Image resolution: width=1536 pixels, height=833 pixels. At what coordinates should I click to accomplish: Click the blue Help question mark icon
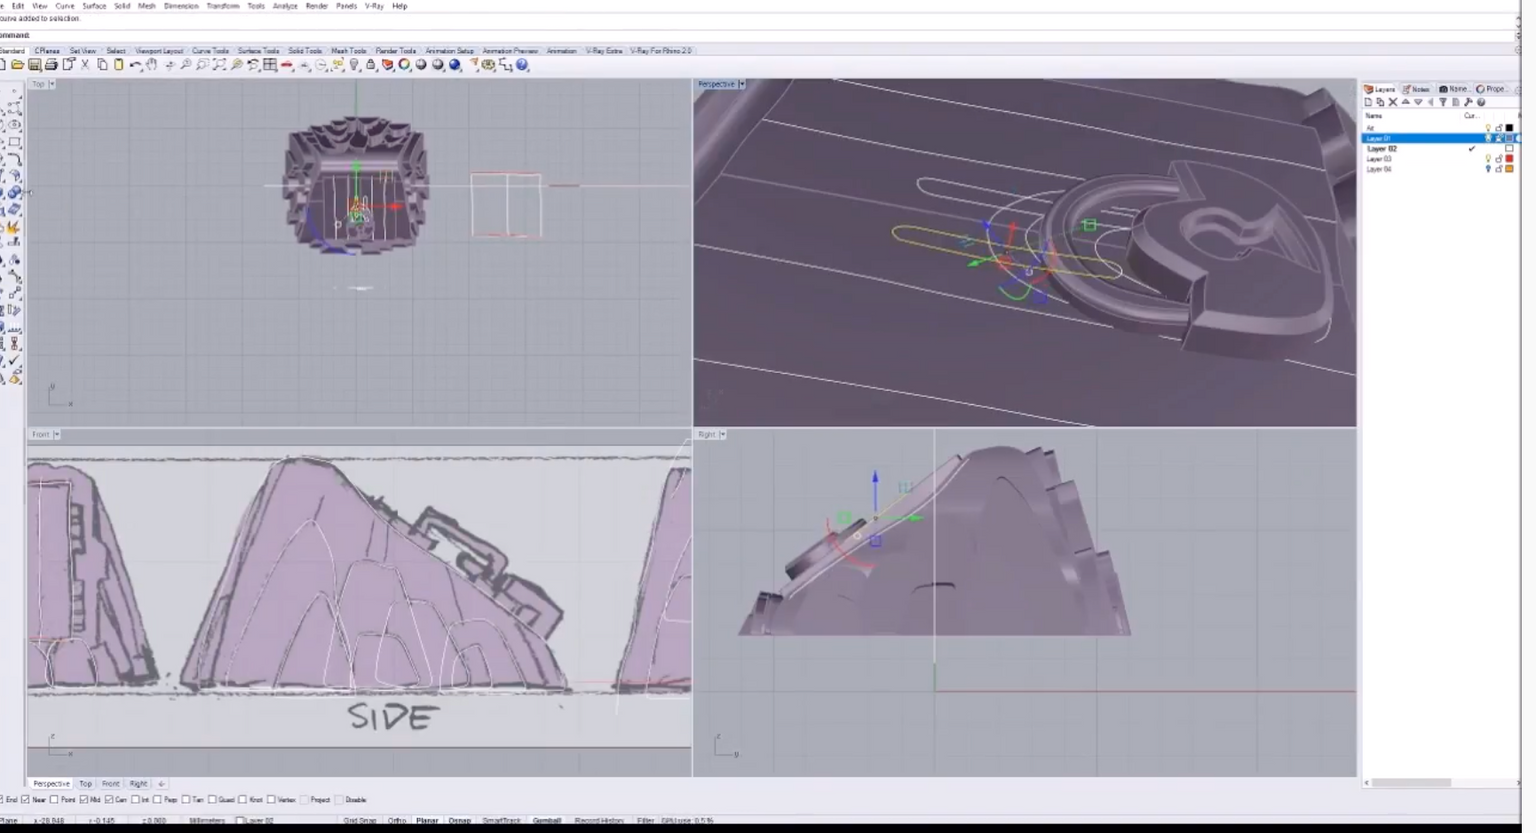(x=522, y=65)
